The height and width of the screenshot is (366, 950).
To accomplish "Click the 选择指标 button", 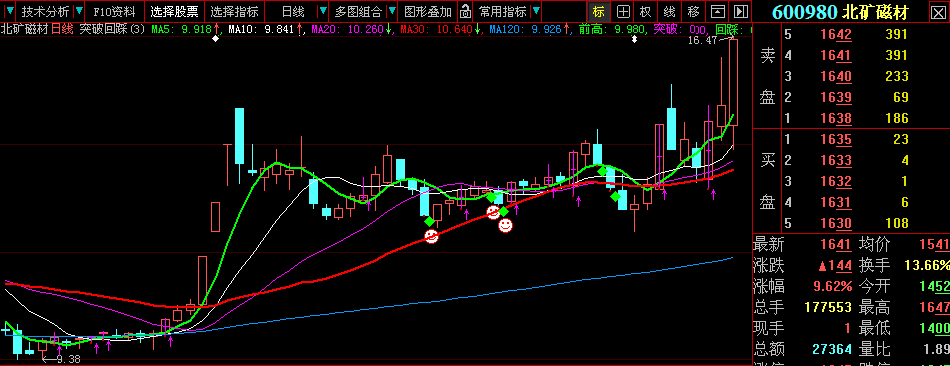I will [234, 11].
